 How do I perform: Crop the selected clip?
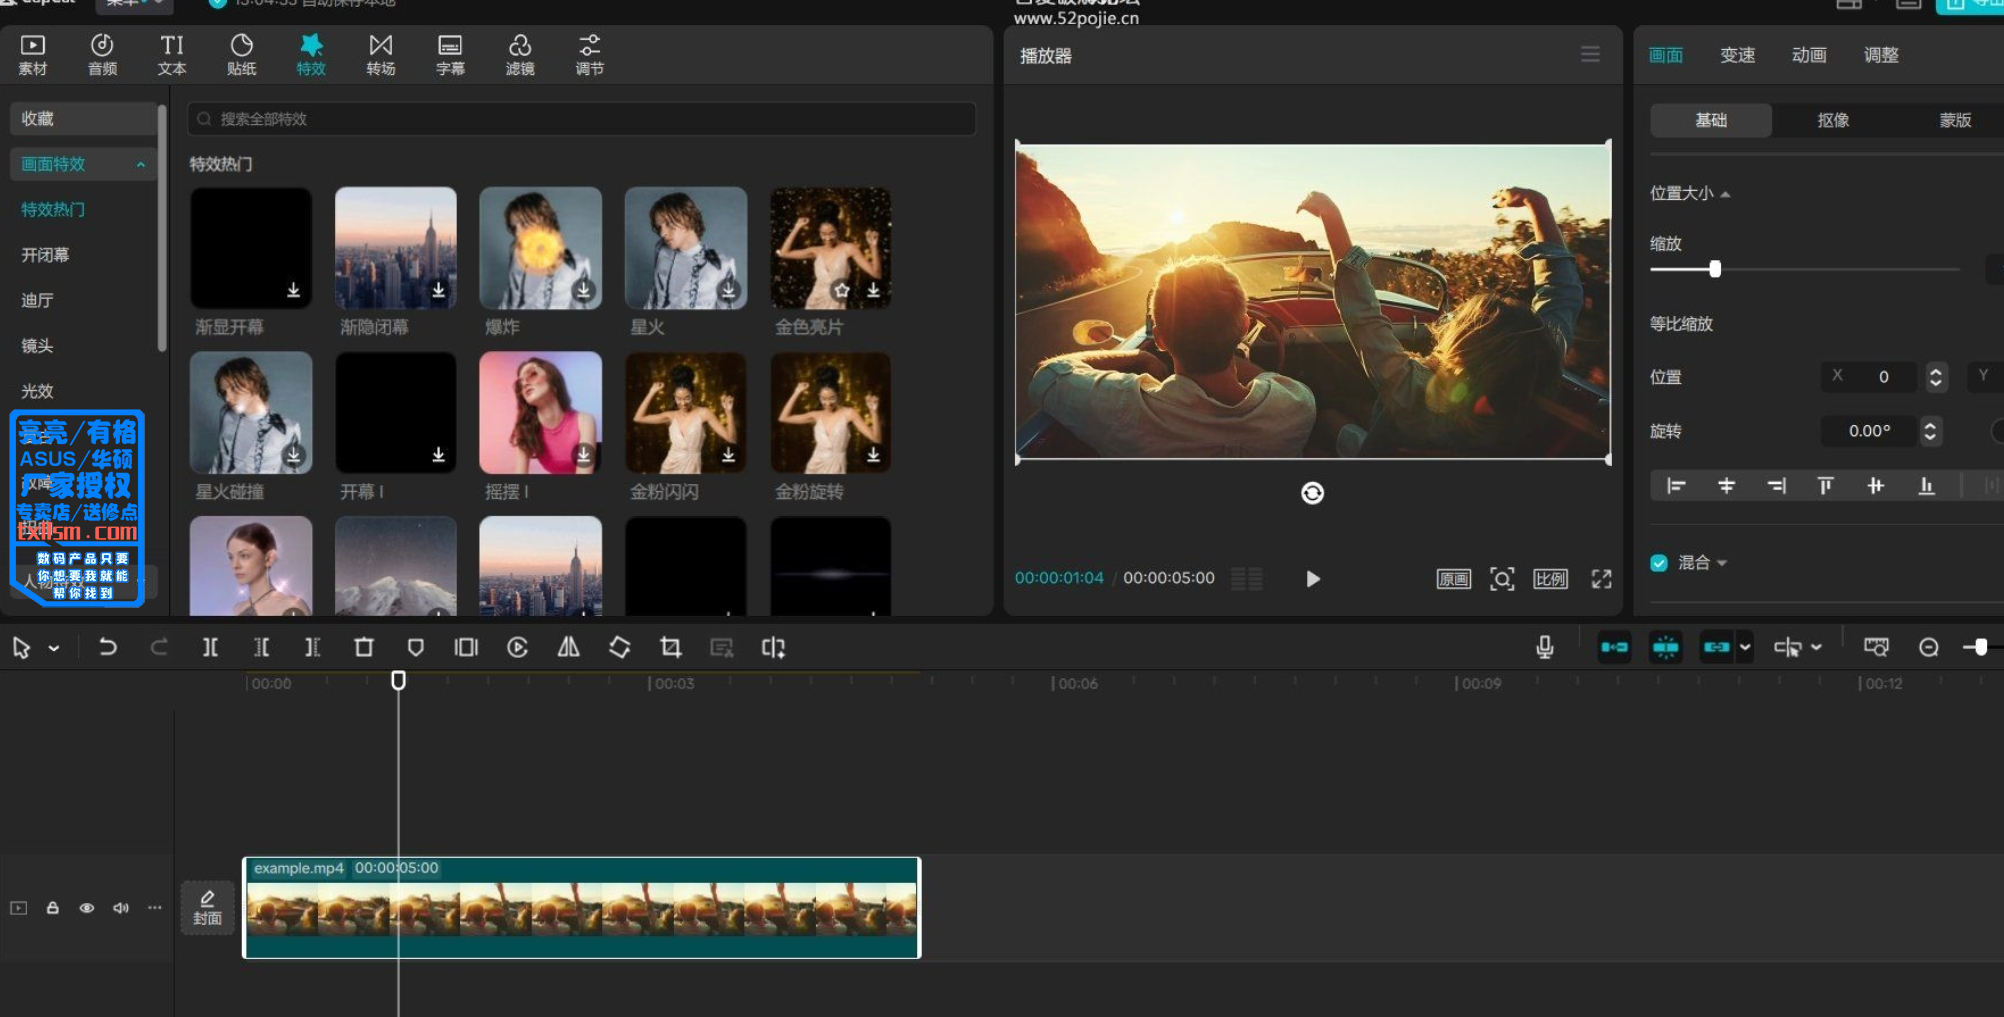pyautogui.click(x=671, y=647)
